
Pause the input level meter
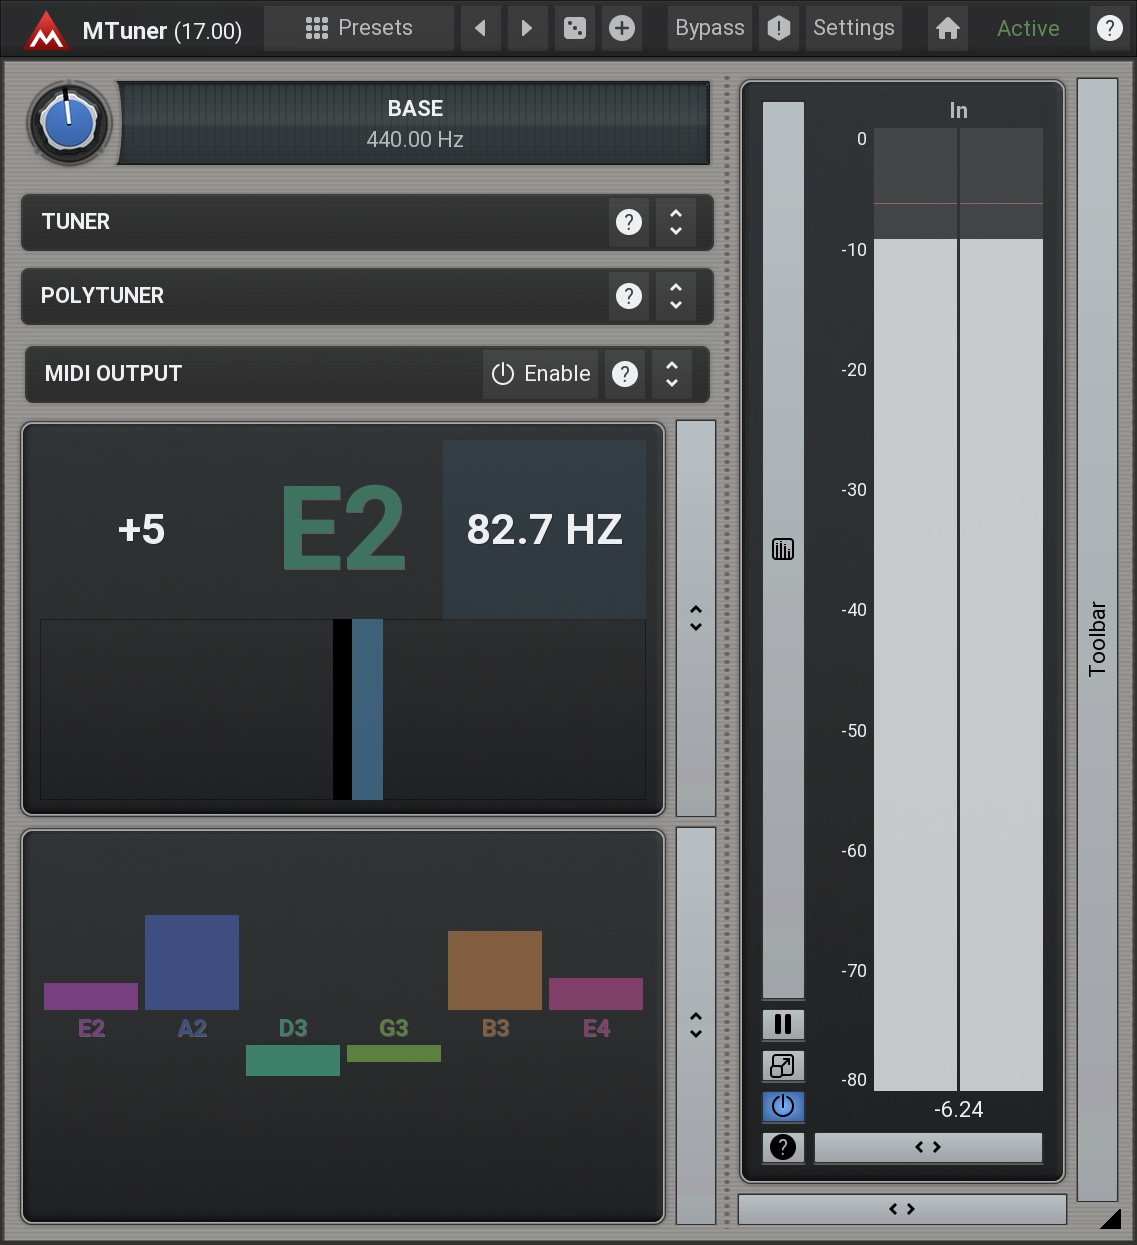(x=783, y=1024)
